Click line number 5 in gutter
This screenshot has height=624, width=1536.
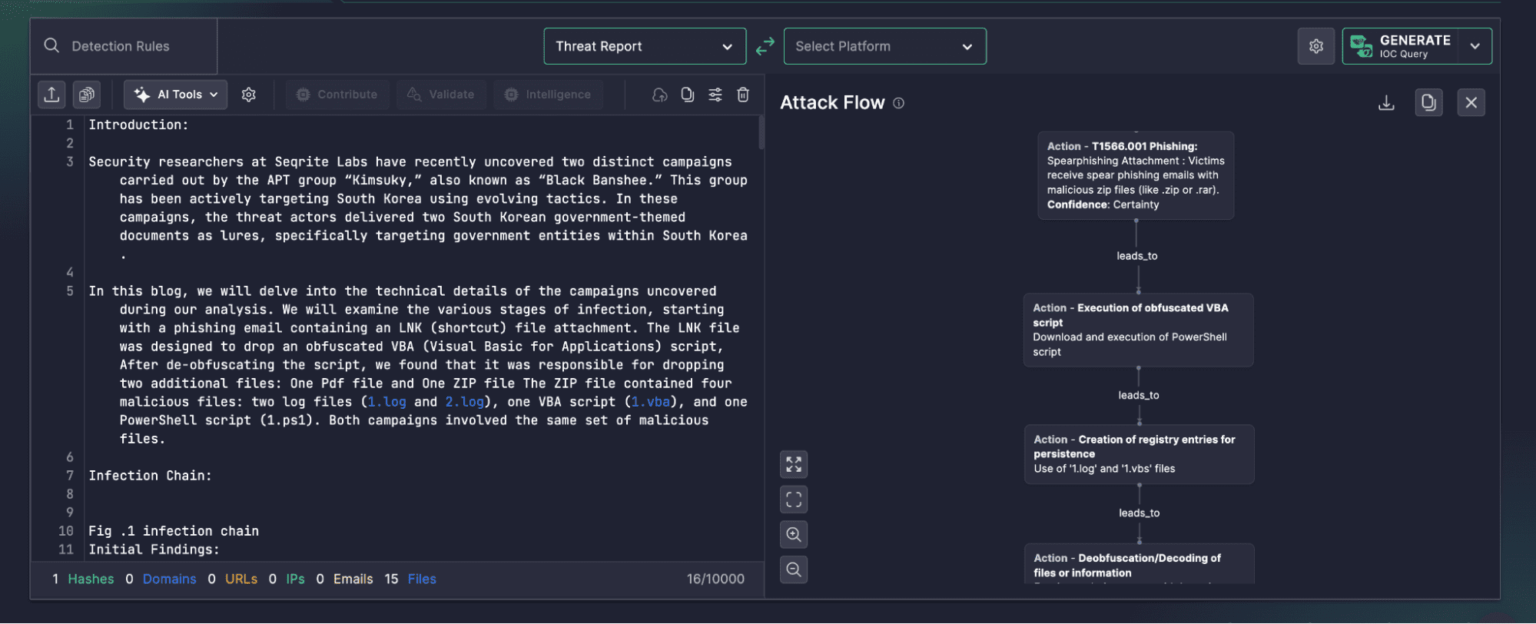70,291
